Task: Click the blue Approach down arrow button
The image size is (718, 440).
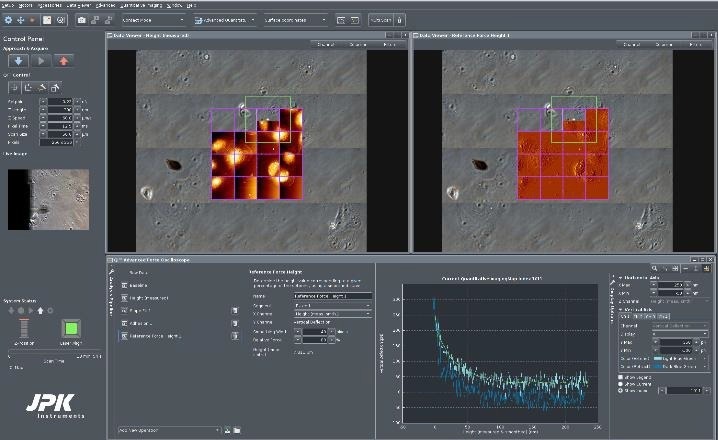Action: tap(20, 59)
